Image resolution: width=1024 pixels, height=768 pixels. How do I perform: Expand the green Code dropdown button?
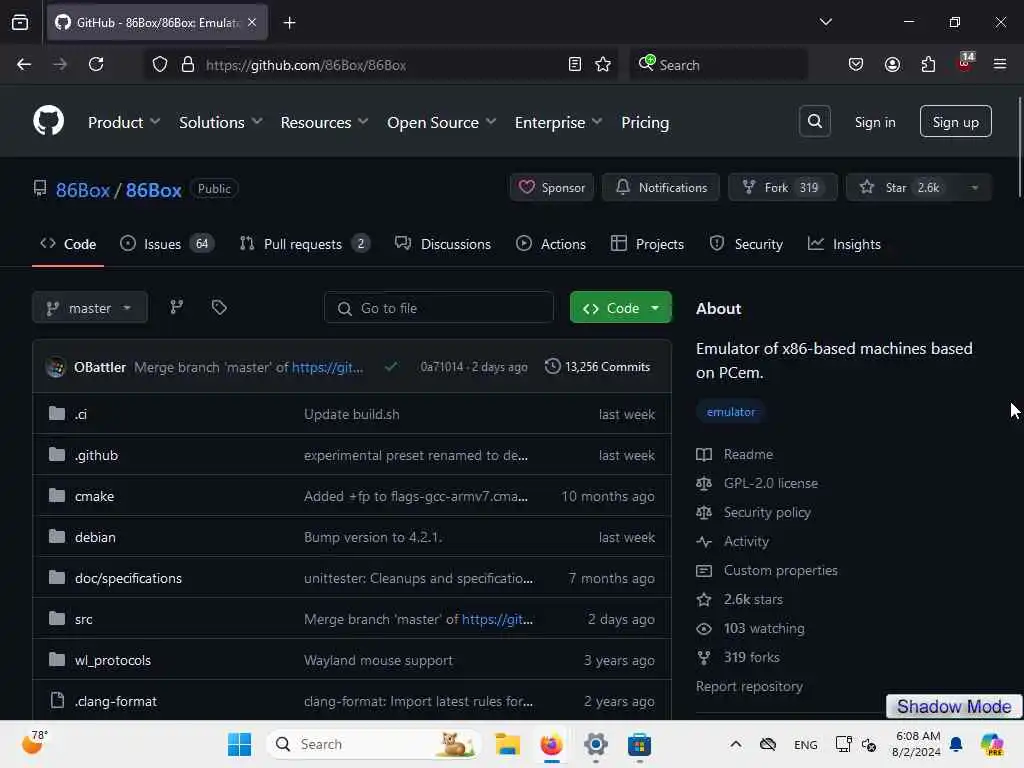[x=620, y=308]
